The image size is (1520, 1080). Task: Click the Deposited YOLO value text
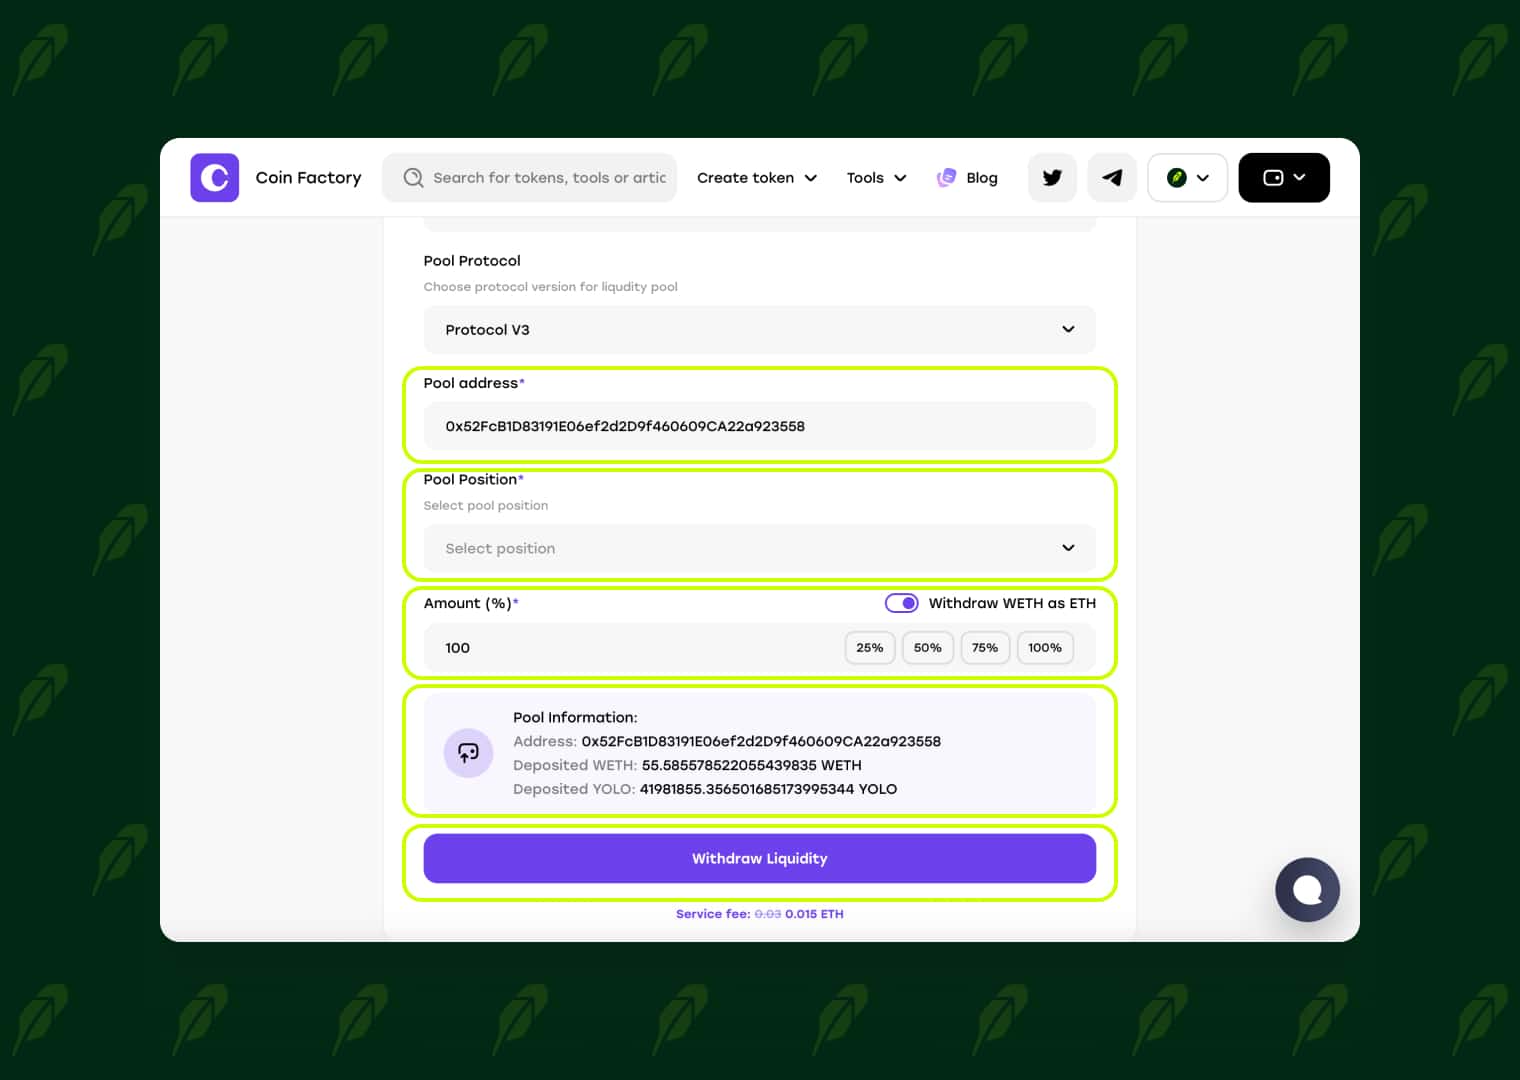768,790
